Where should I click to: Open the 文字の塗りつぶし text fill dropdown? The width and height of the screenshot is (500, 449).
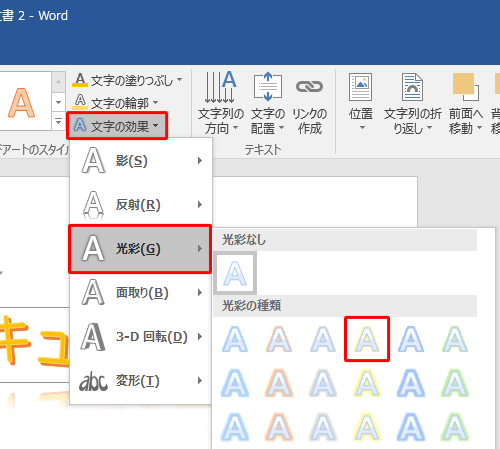[x=127, y=80]
